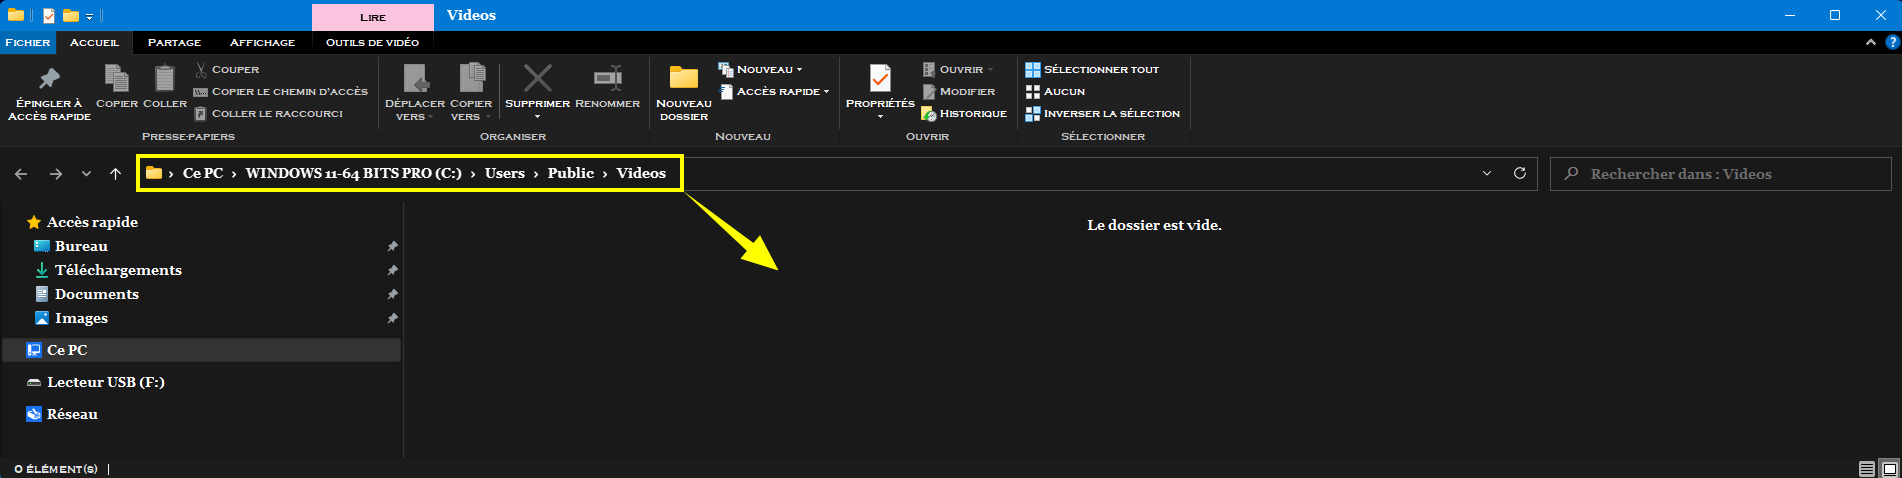The width and height of the screenshot is (1902, 478).
Task: Go up one folder level
Action: click(x=115, y=174)
